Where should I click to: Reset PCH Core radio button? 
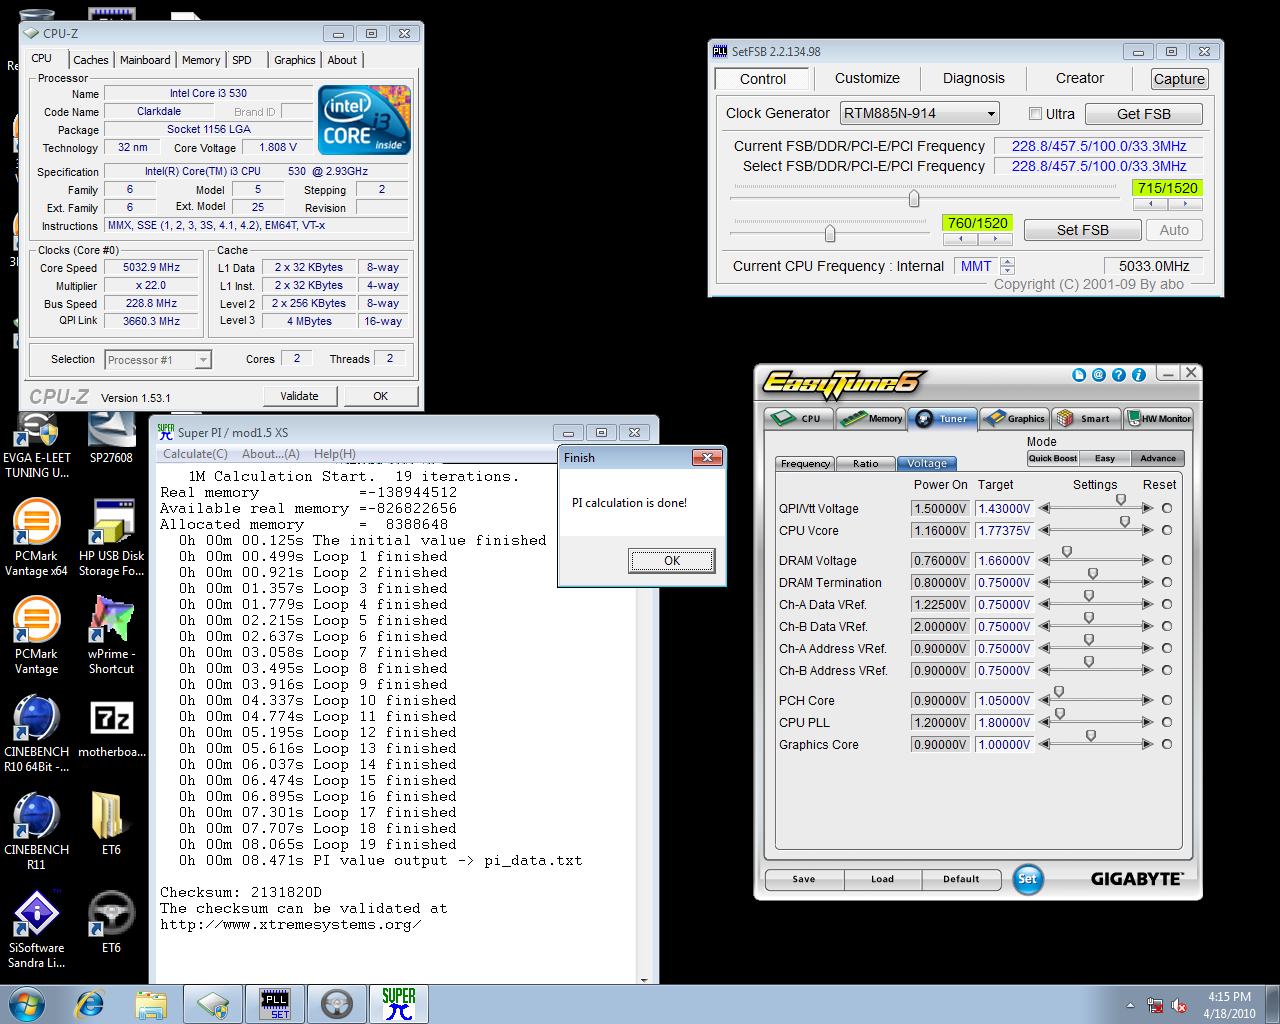1167,700
